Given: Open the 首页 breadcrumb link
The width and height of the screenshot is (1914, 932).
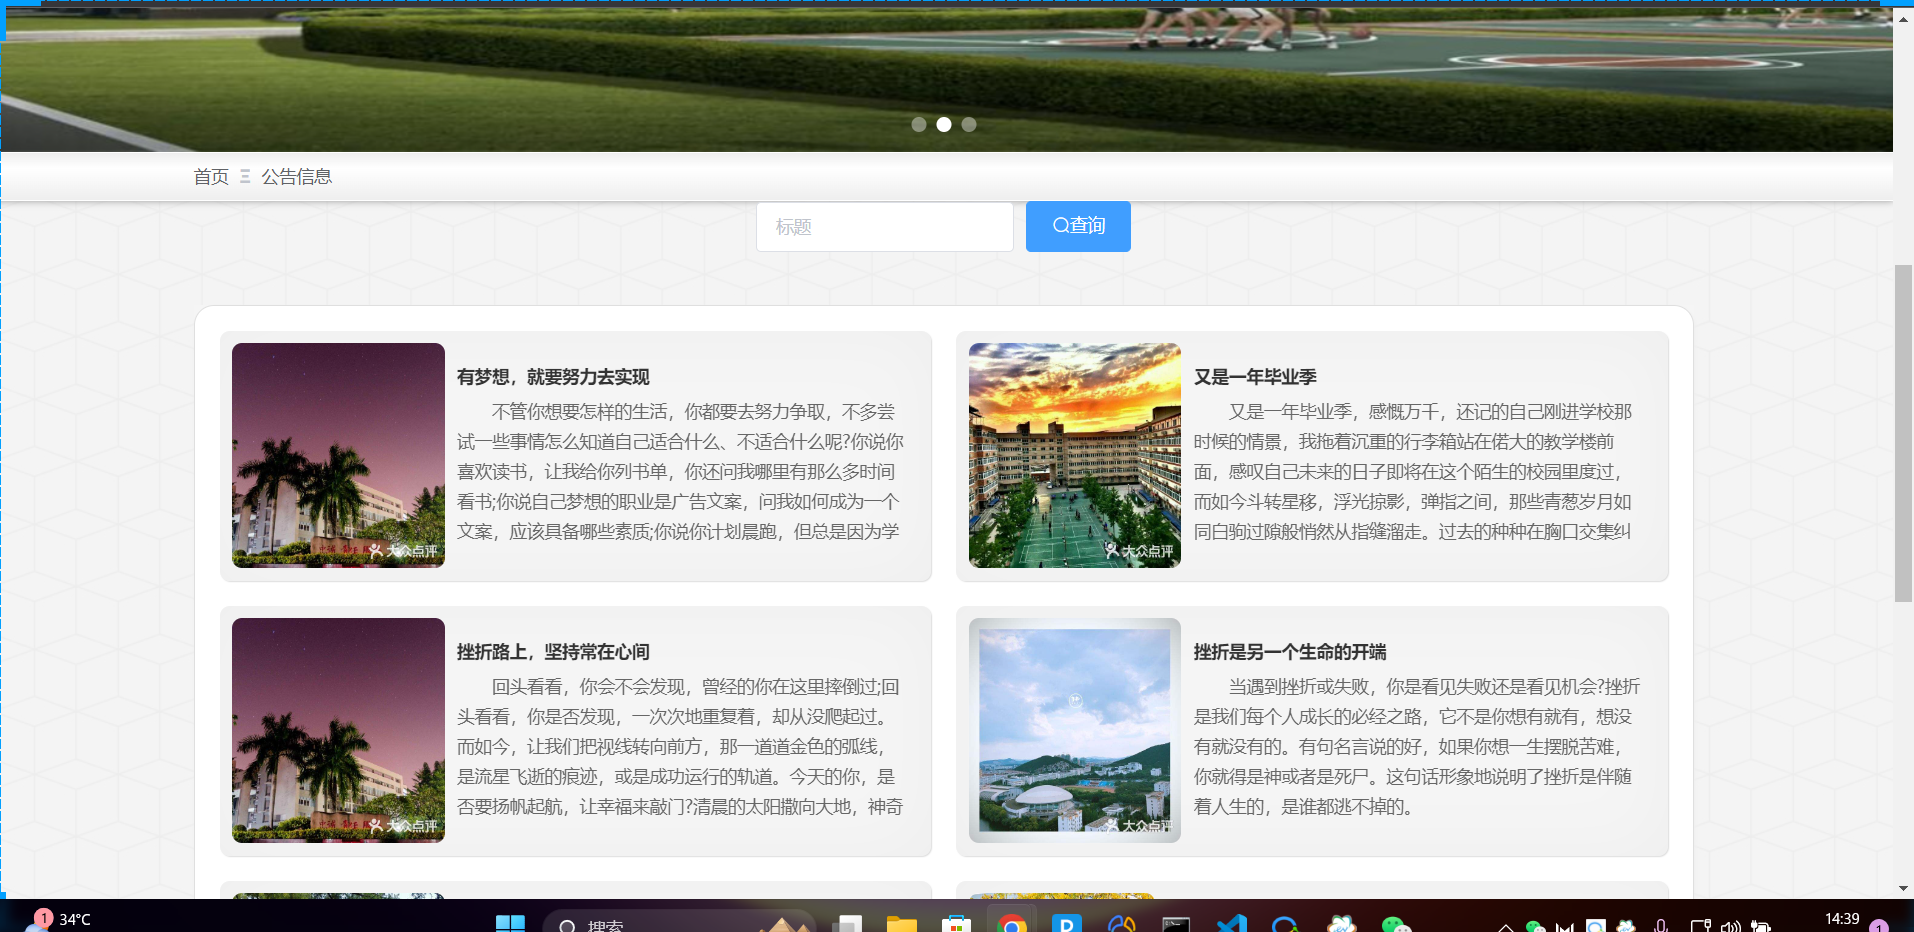Looking at the screenshot, I should (x=211, y=177).
